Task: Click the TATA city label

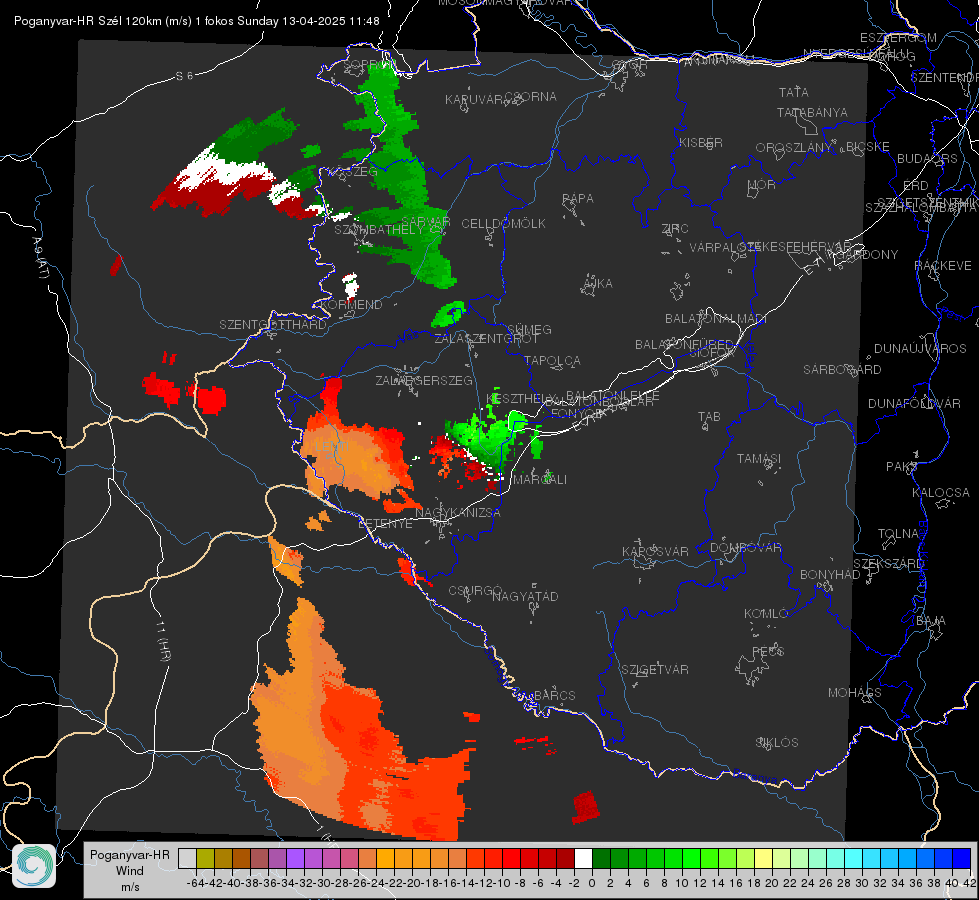Action: click(x=794, y=92)
